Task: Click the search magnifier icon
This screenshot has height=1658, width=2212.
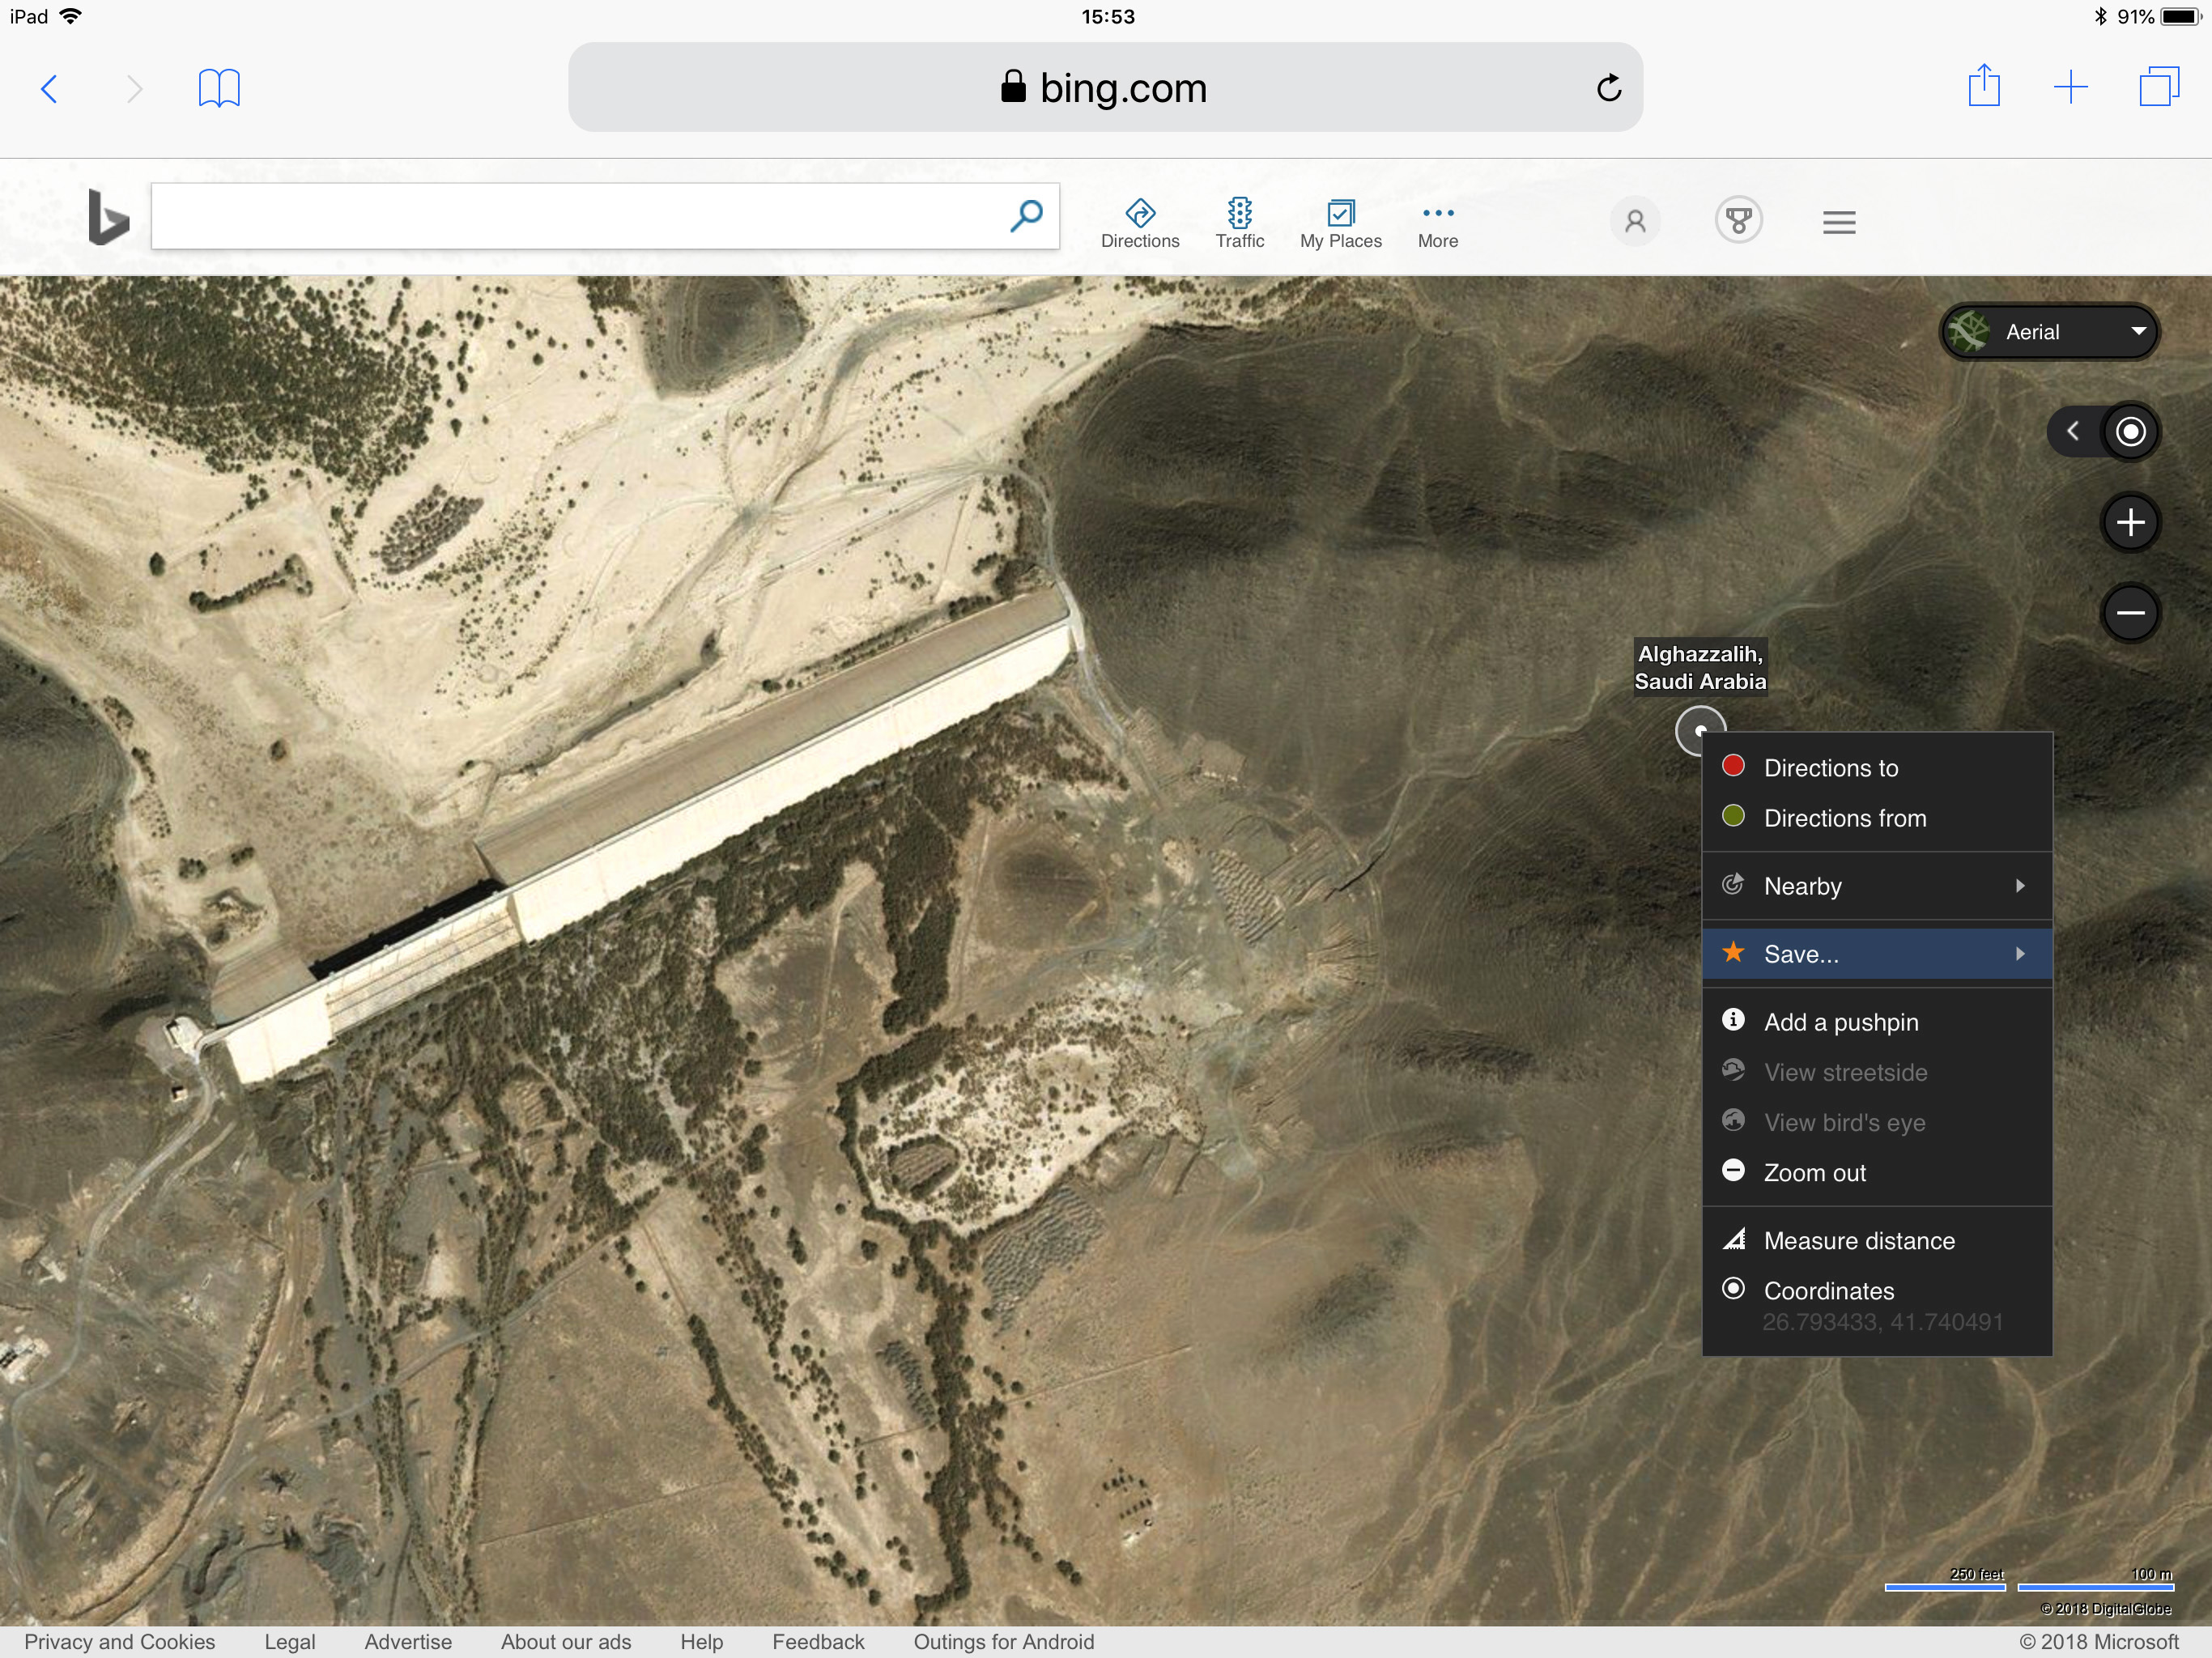Action: [x=1026, y=215]
